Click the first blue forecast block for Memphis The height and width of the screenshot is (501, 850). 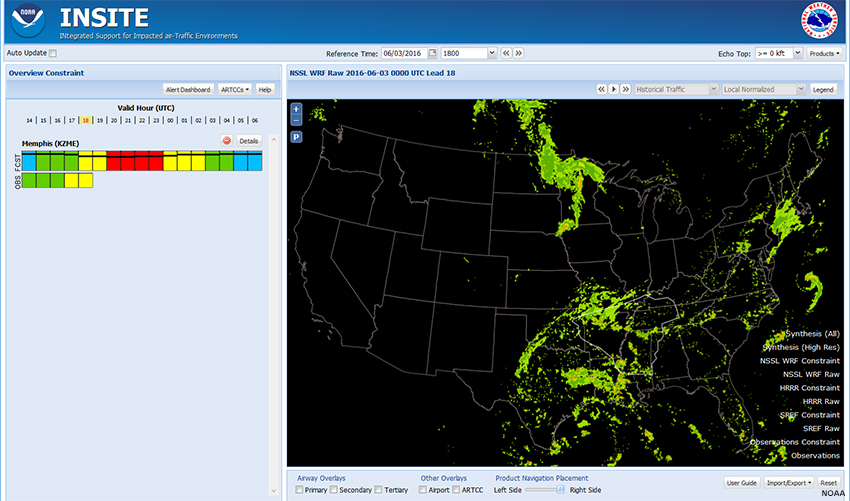pyautogui.click(x=29, y=161)
